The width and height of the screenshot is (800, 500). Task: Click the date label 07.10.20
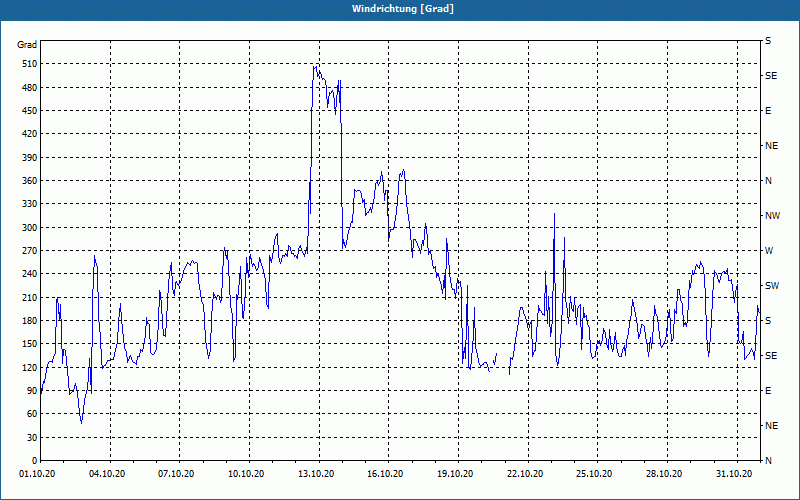pos(177,474)
